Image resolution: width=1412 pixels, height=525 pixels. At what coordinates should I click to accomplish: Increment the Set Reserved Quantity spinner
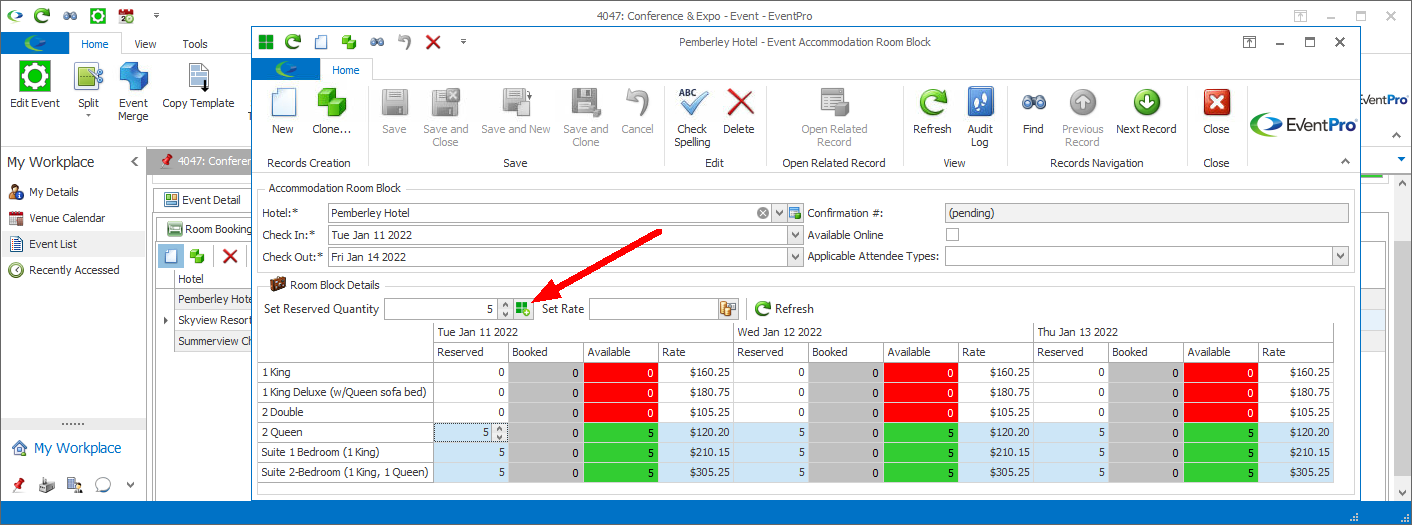(505, 304)
